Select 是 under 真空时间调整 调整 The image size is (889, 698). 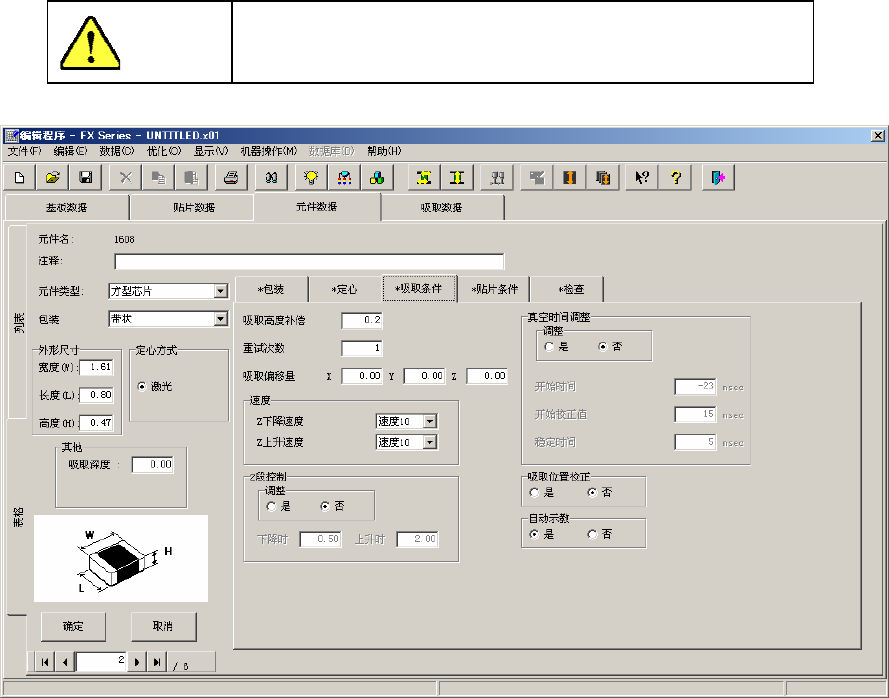tap(549, 346)
